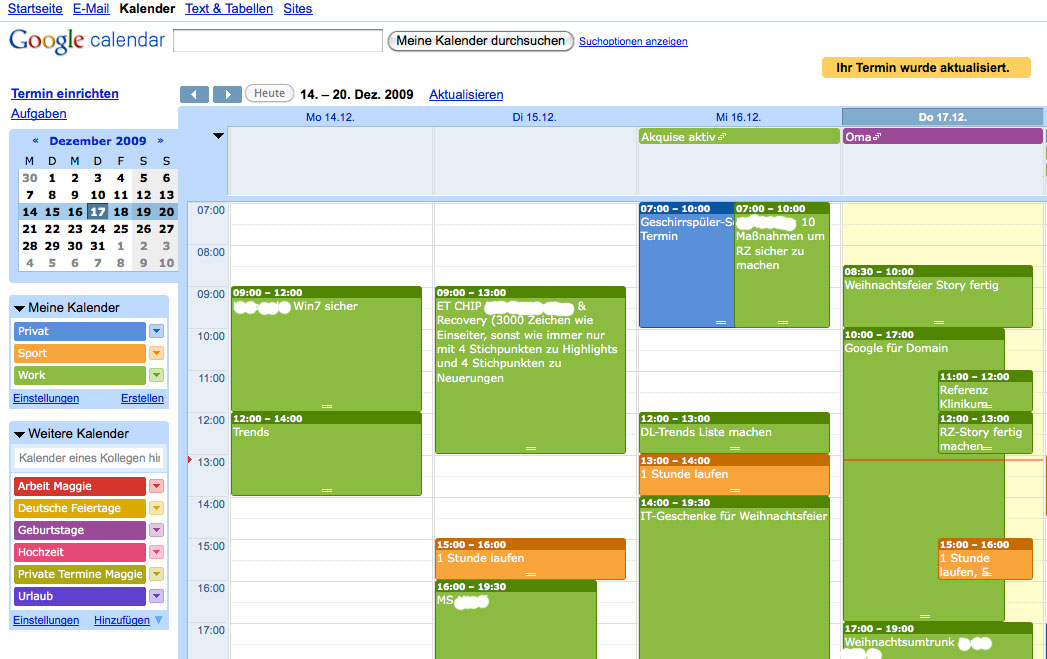Toggle the Arbeit Maggie calendar visibility

tap(80, 486)
